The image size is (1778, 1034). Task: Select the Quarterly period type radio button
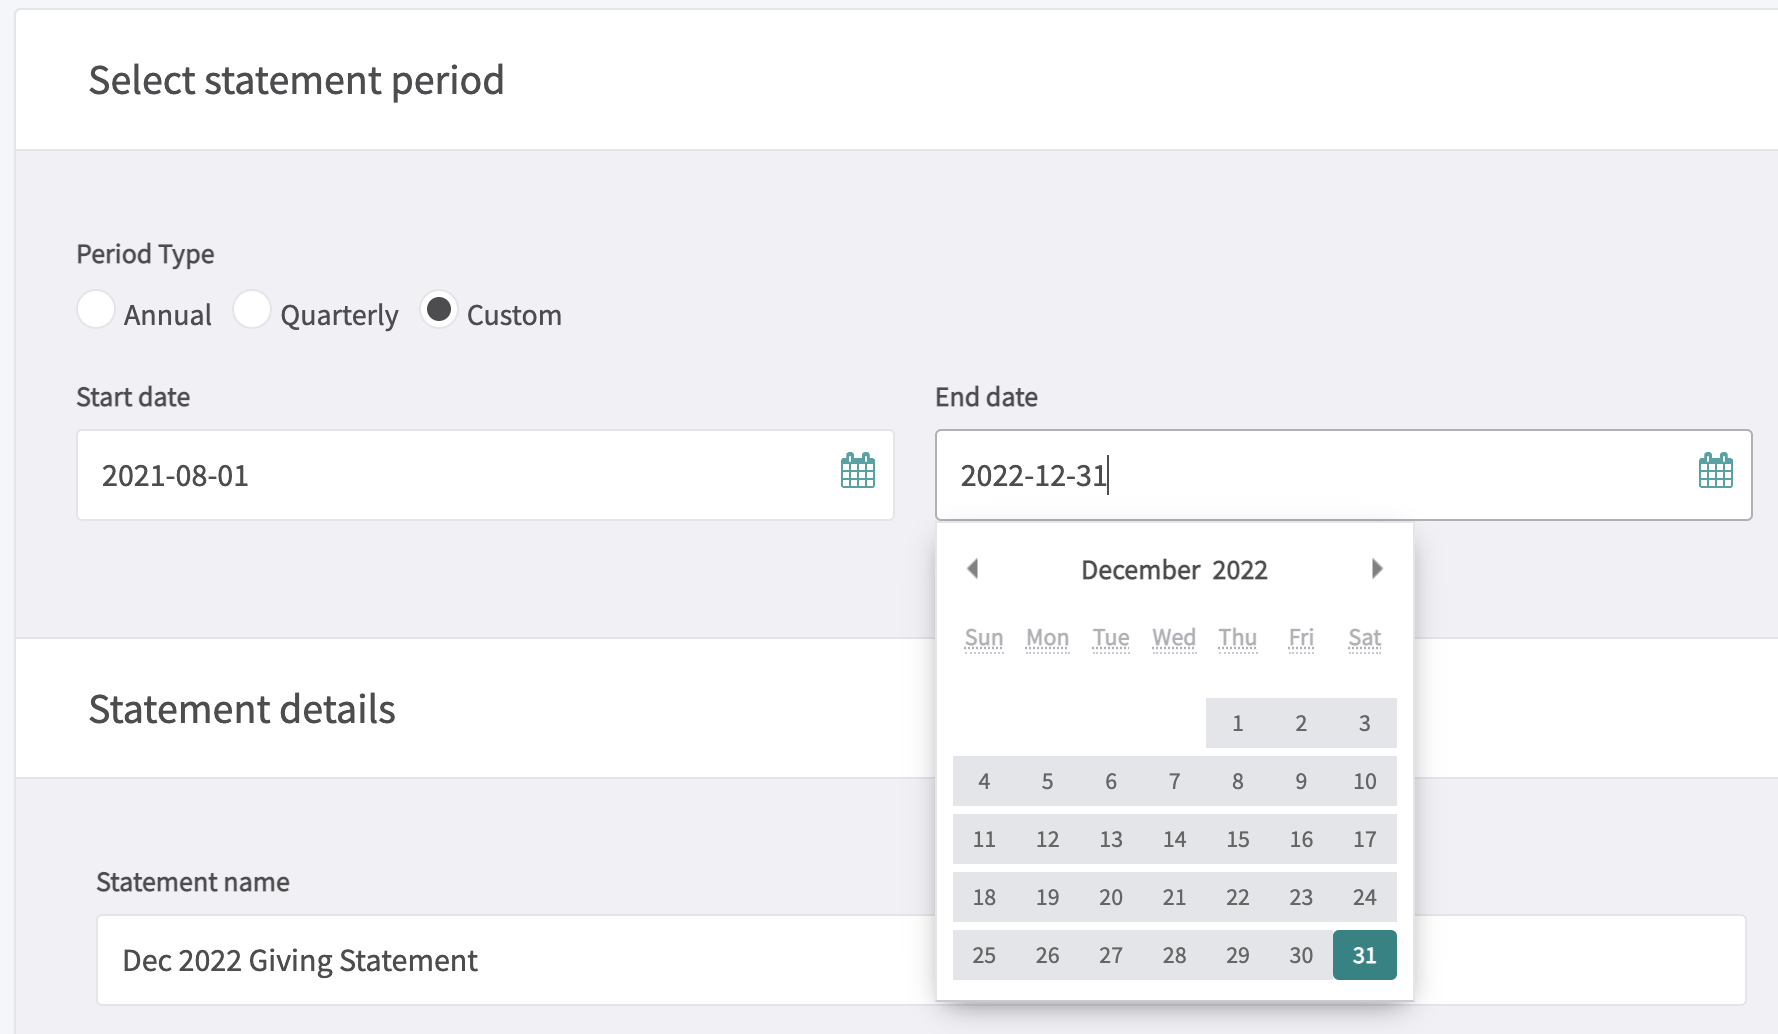click(x=253, y=310)
